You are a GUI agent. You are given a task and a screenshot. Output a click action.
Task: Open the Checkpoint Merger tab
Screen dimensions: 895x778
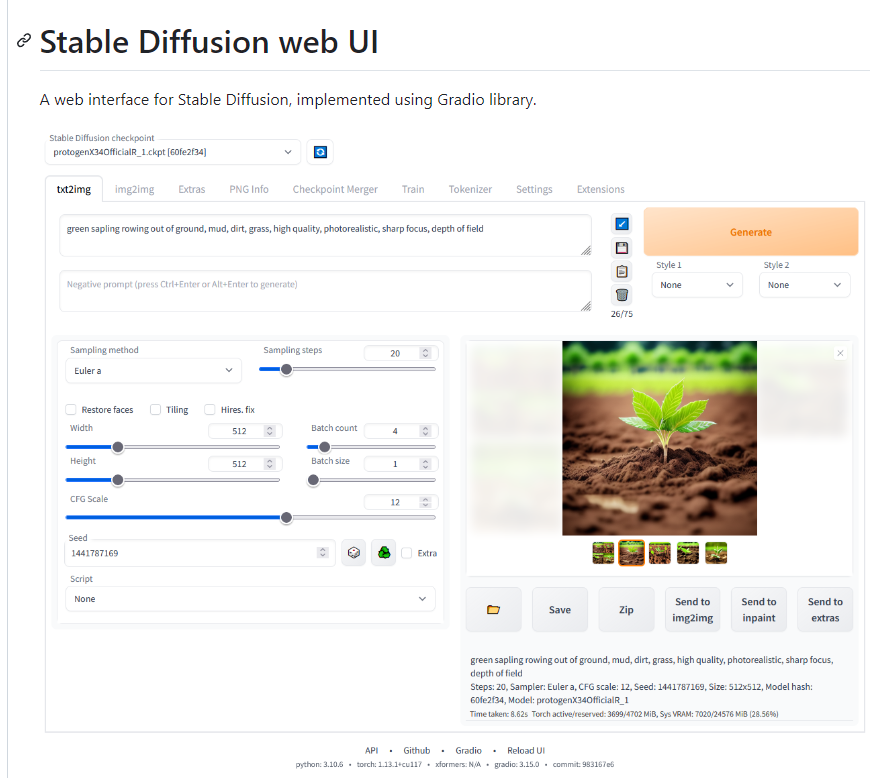pos(335,189)
